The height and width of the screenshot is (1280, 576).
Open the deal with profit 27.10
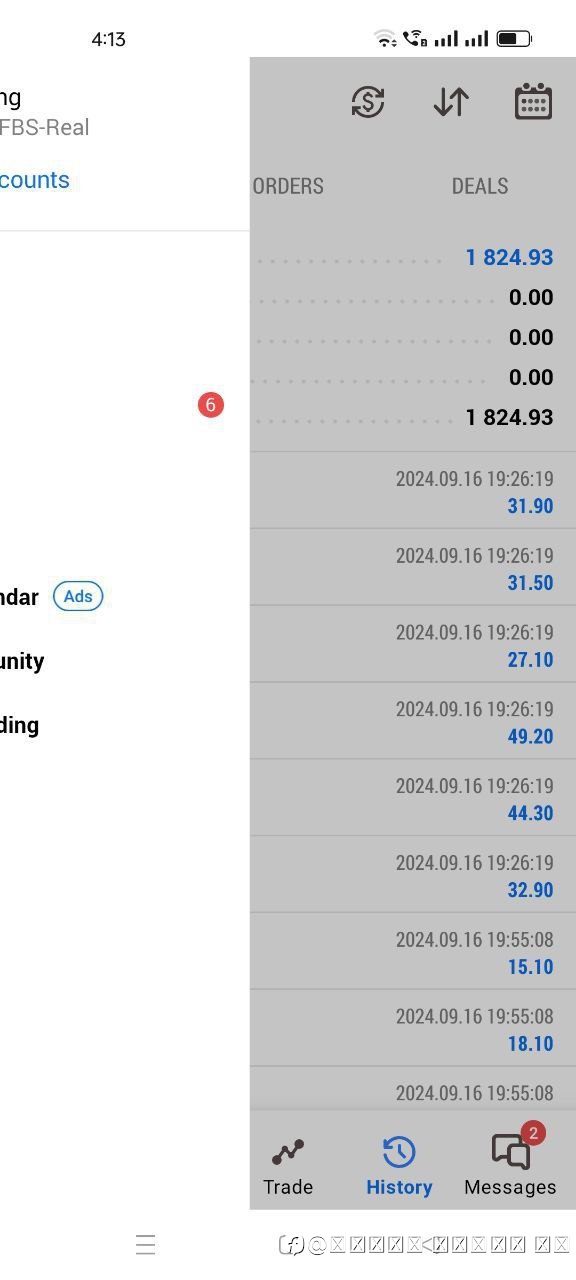pyautogui.click(x=413, y=645)
